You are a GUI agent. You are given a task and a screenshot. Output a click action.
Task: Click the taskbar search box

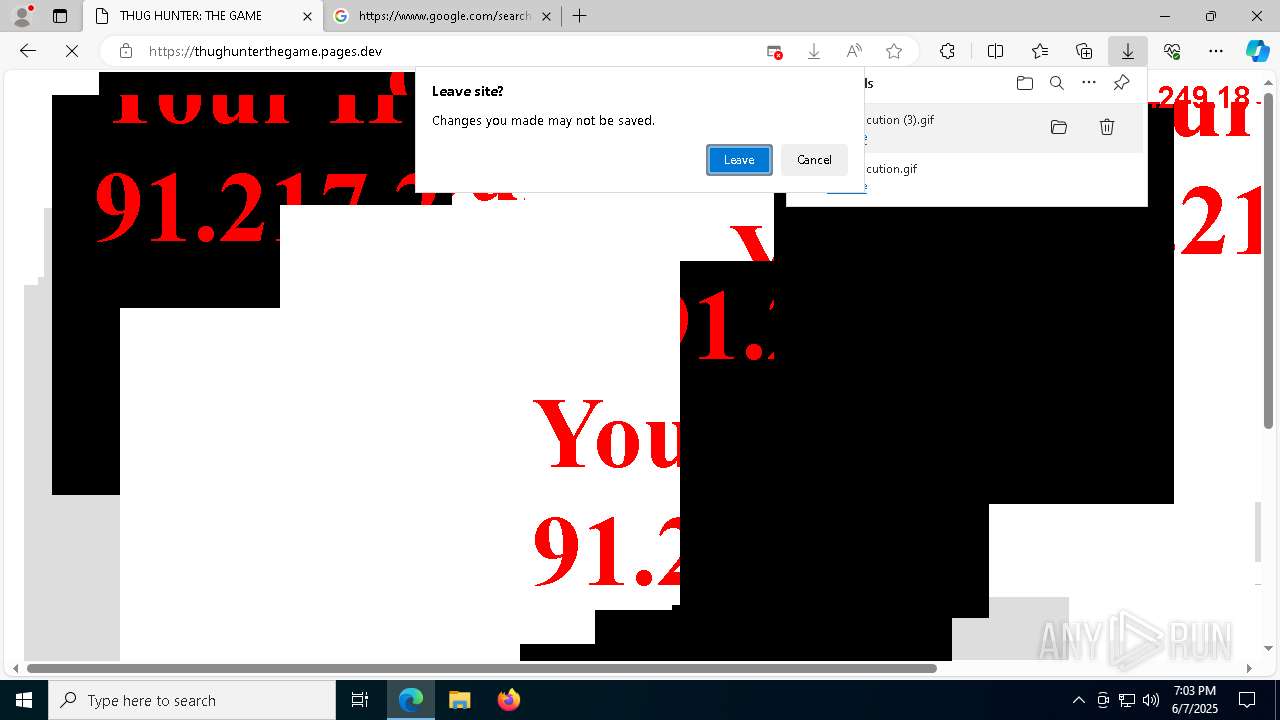point(192,700)
